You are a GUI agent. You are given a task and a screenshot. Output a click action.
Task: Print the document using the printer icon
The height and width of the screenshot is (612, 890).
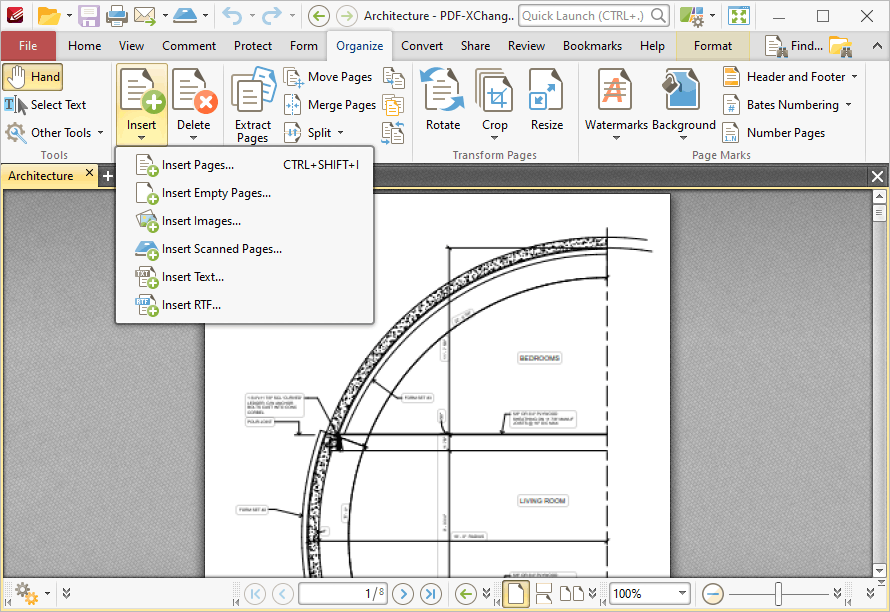click(117, 16)
